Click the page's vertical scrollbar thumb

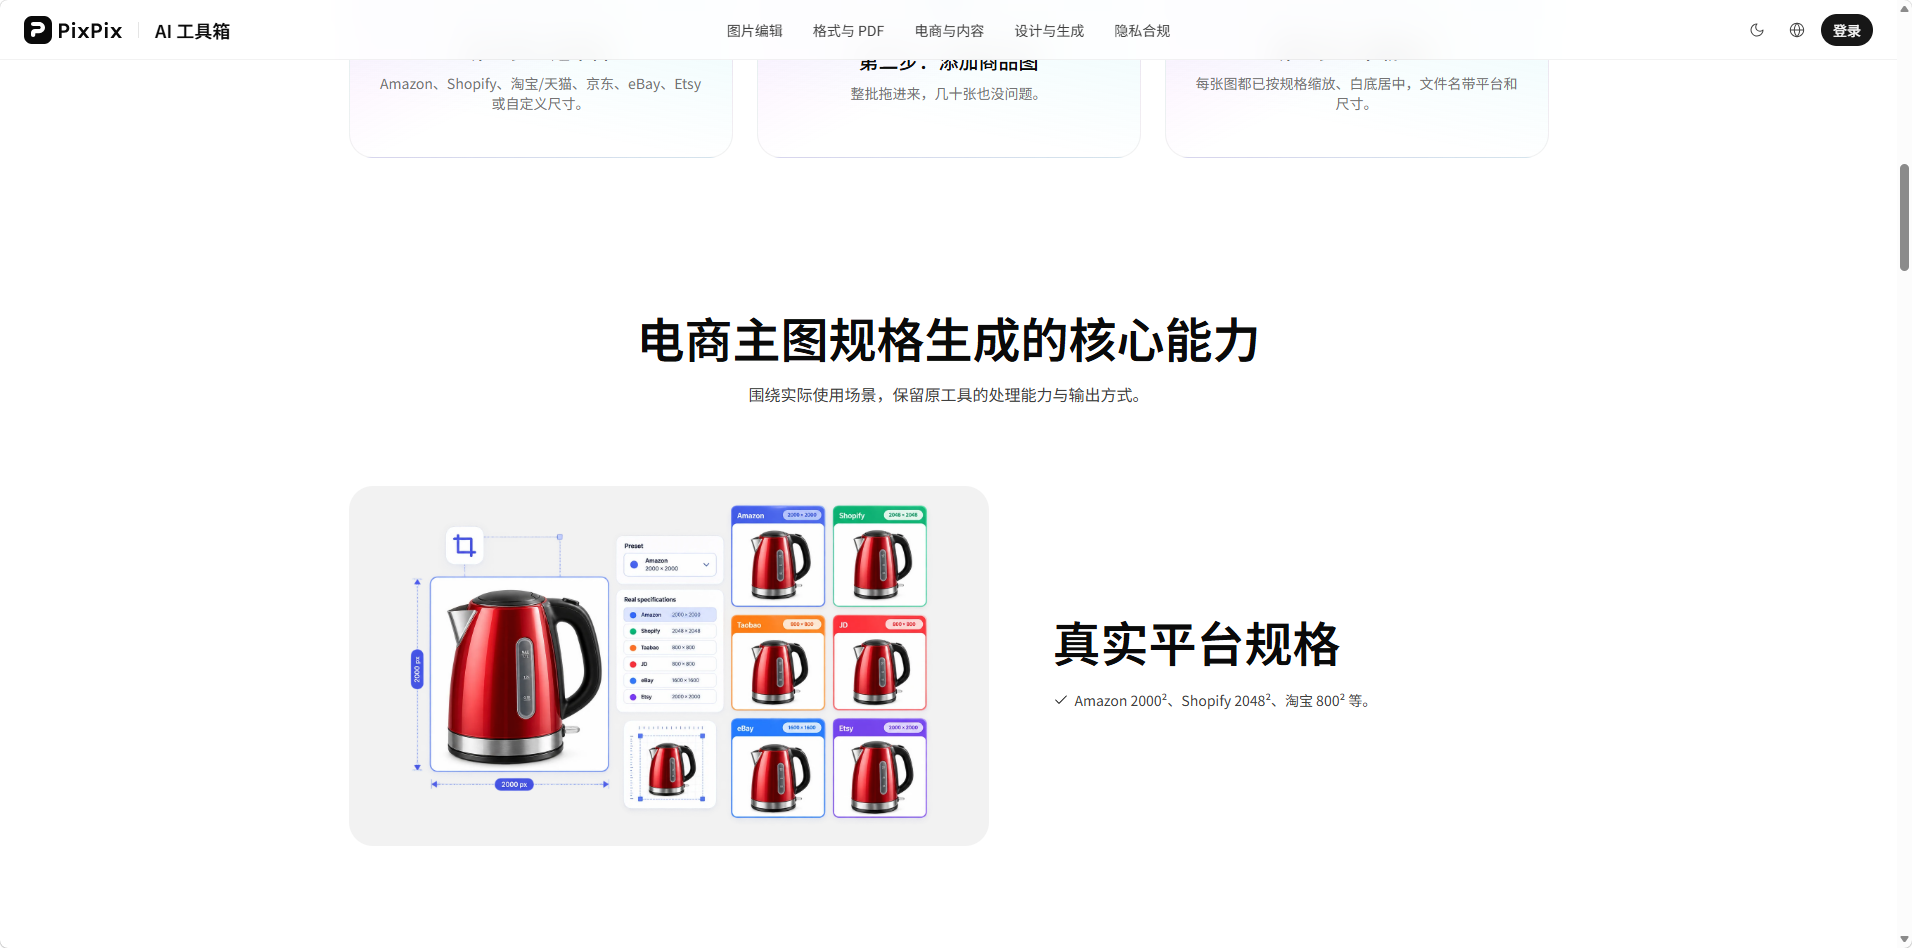coord(1904,217)
